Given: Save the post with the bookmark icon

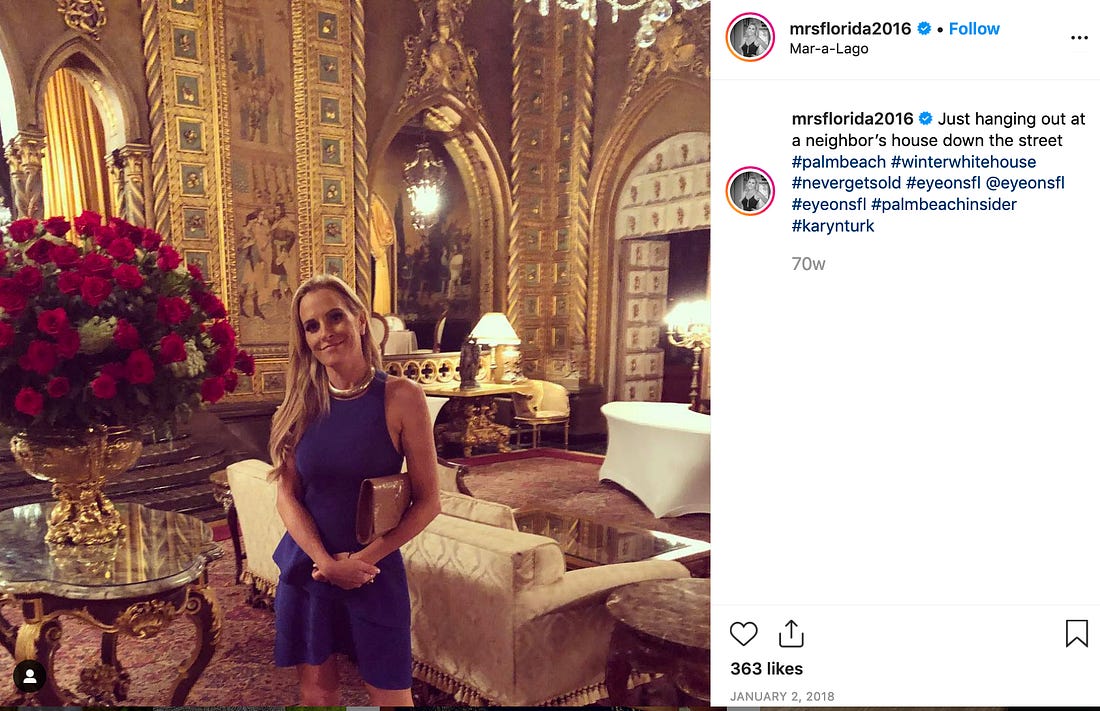Looking at the screenshot, I should click(x=1076, y=633).
